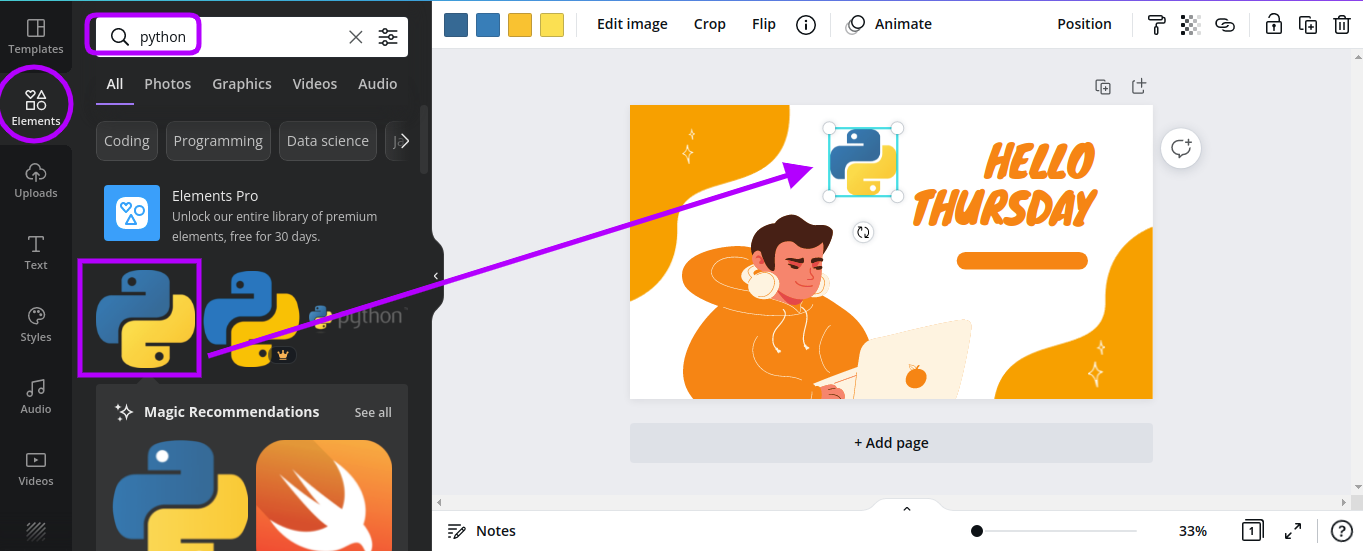Screen dimensions: 1363x556
Task: Pick the dark blue color swatch
Action: coord(456,25)
